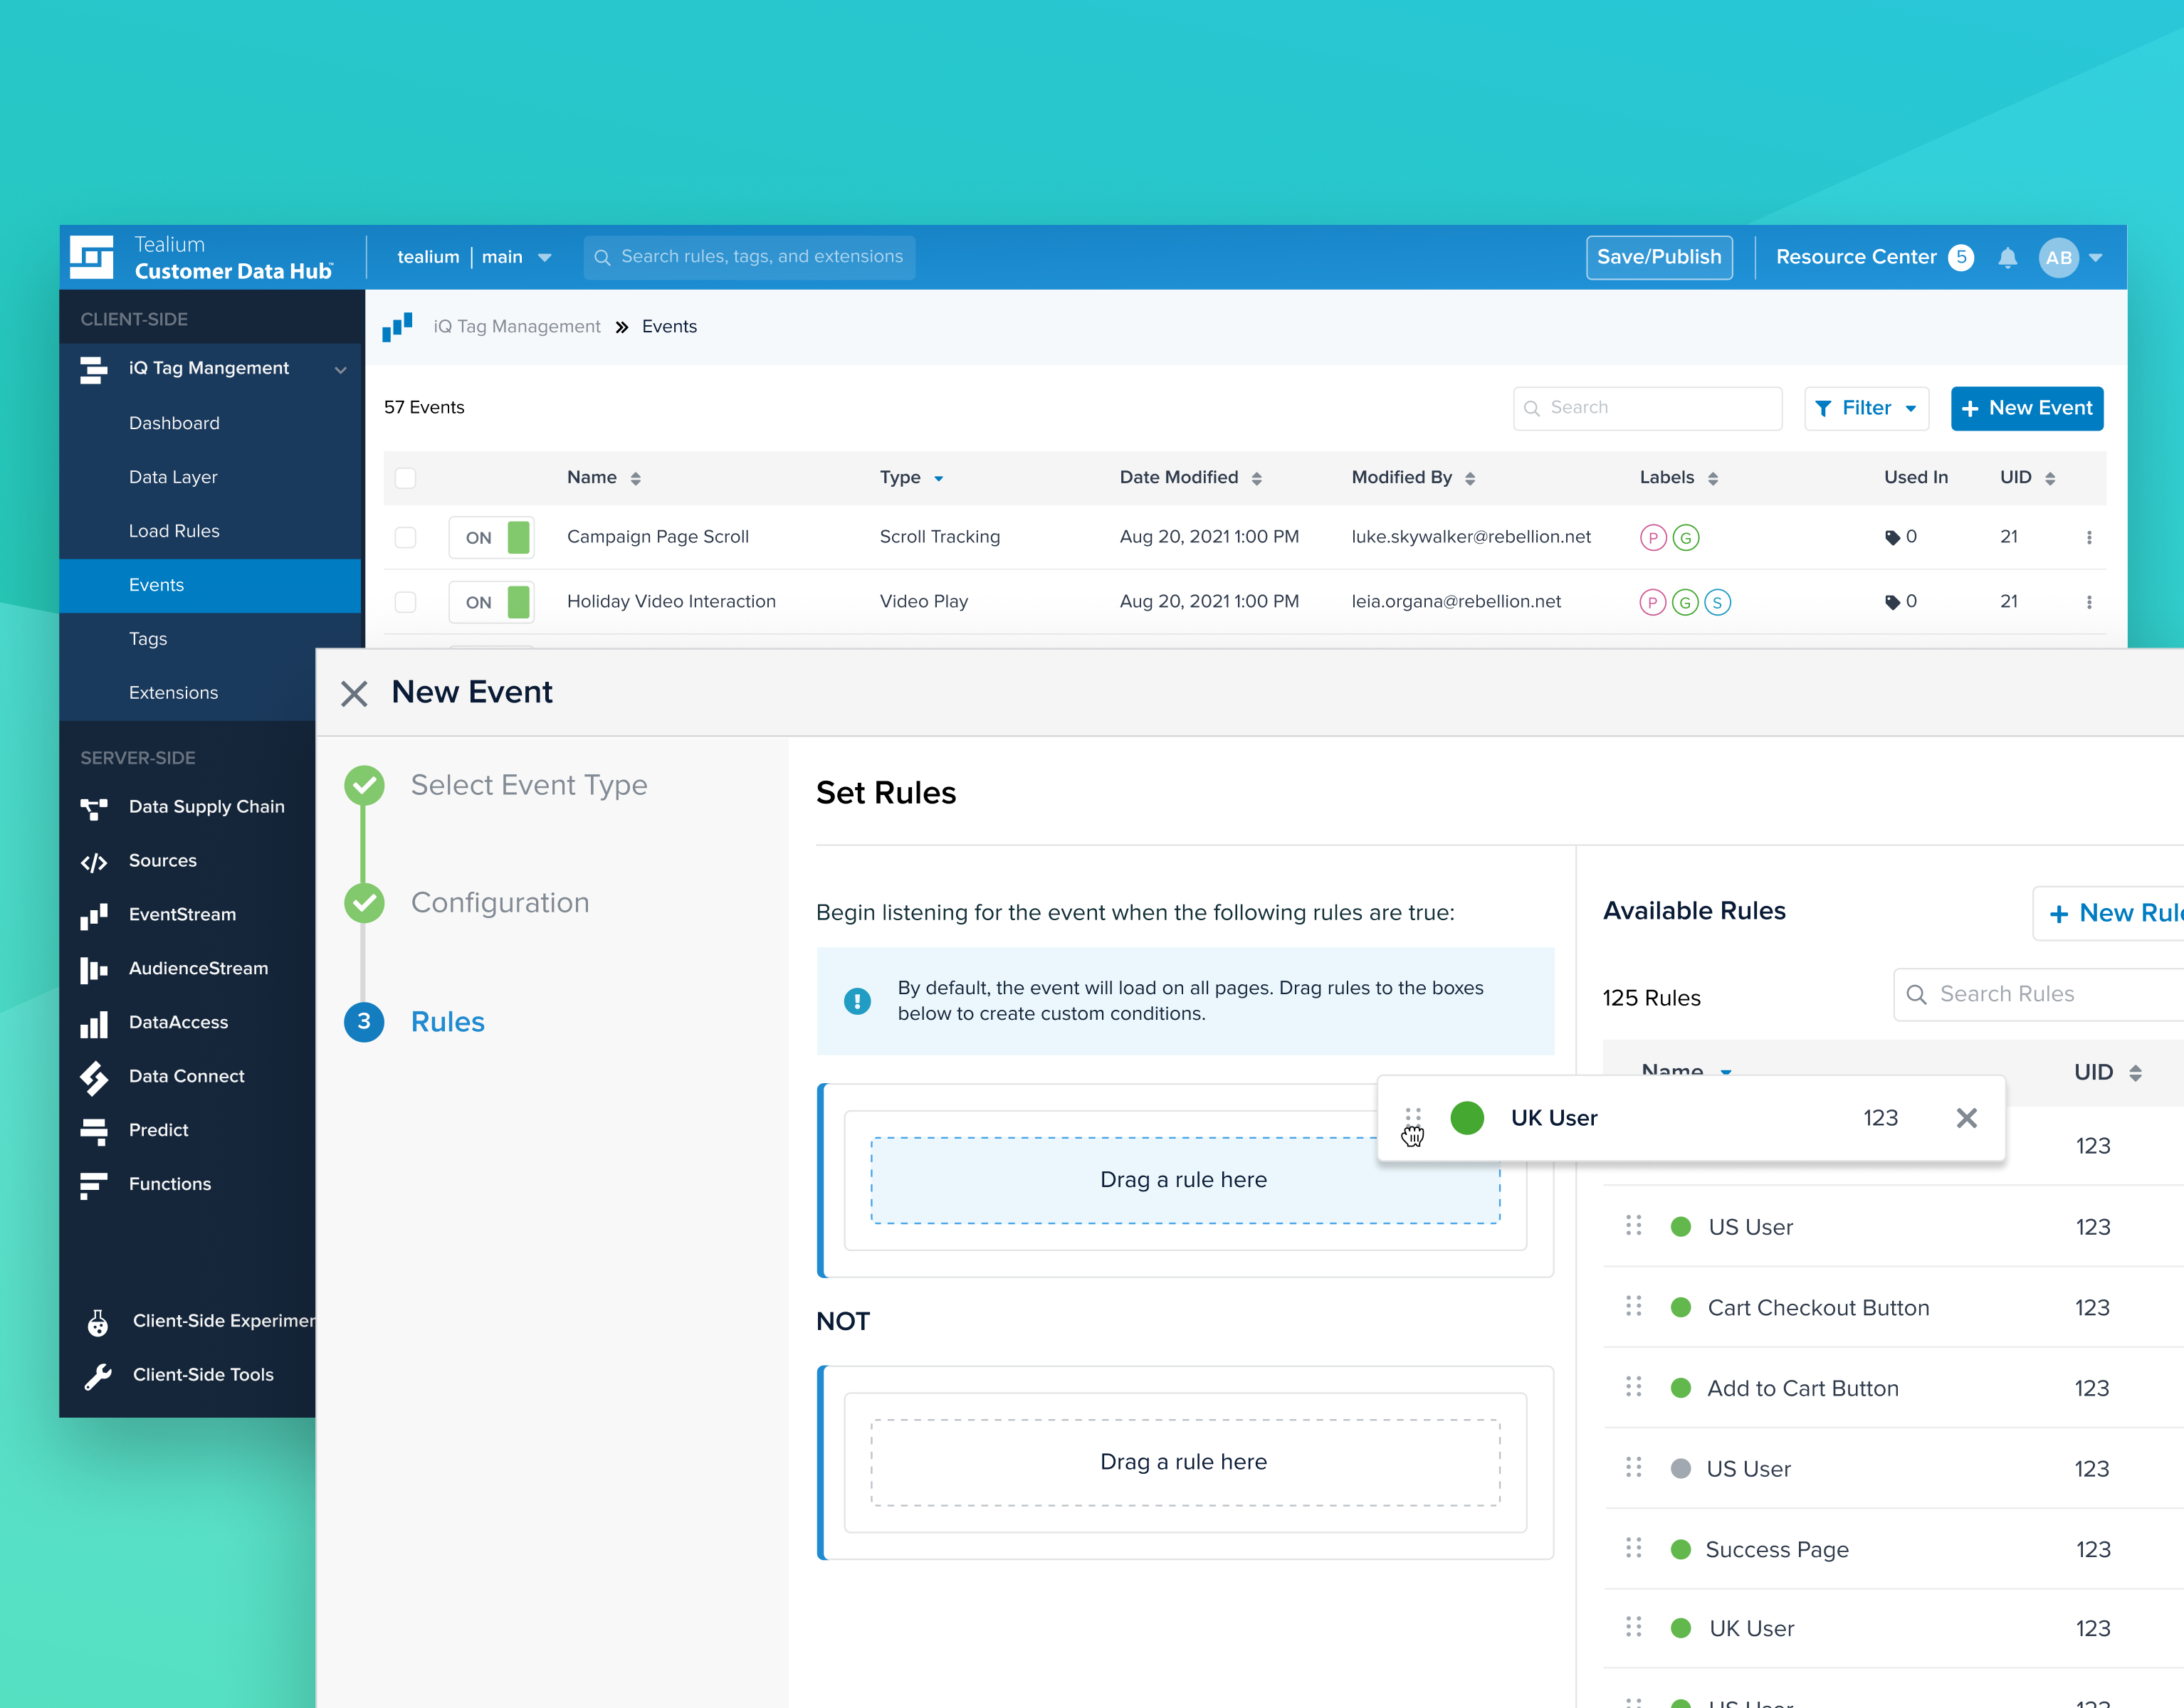The width and height of the screenshot is (2184, 1708).
Task: Go to Dashboard in sidebar
Action: [174, 424]
